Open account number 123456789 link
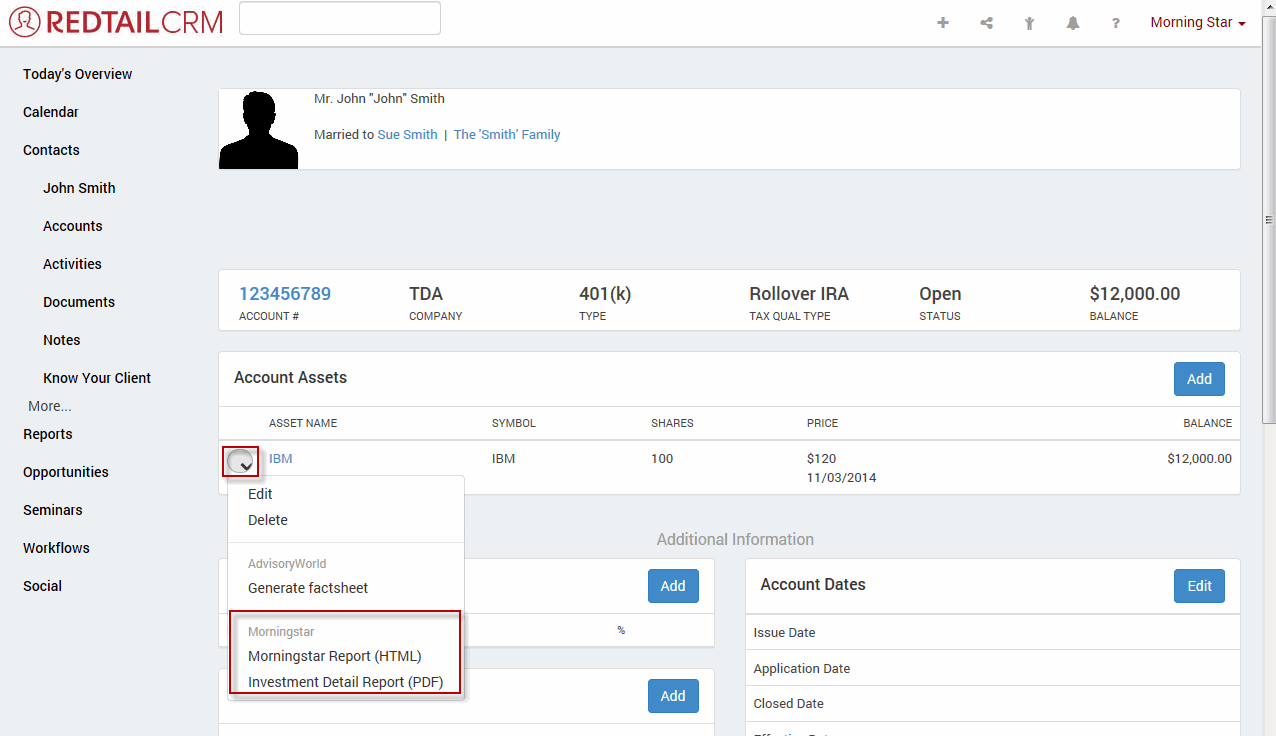The height and width of the screenshot is (736, 1276). click(x=284, y=294)
